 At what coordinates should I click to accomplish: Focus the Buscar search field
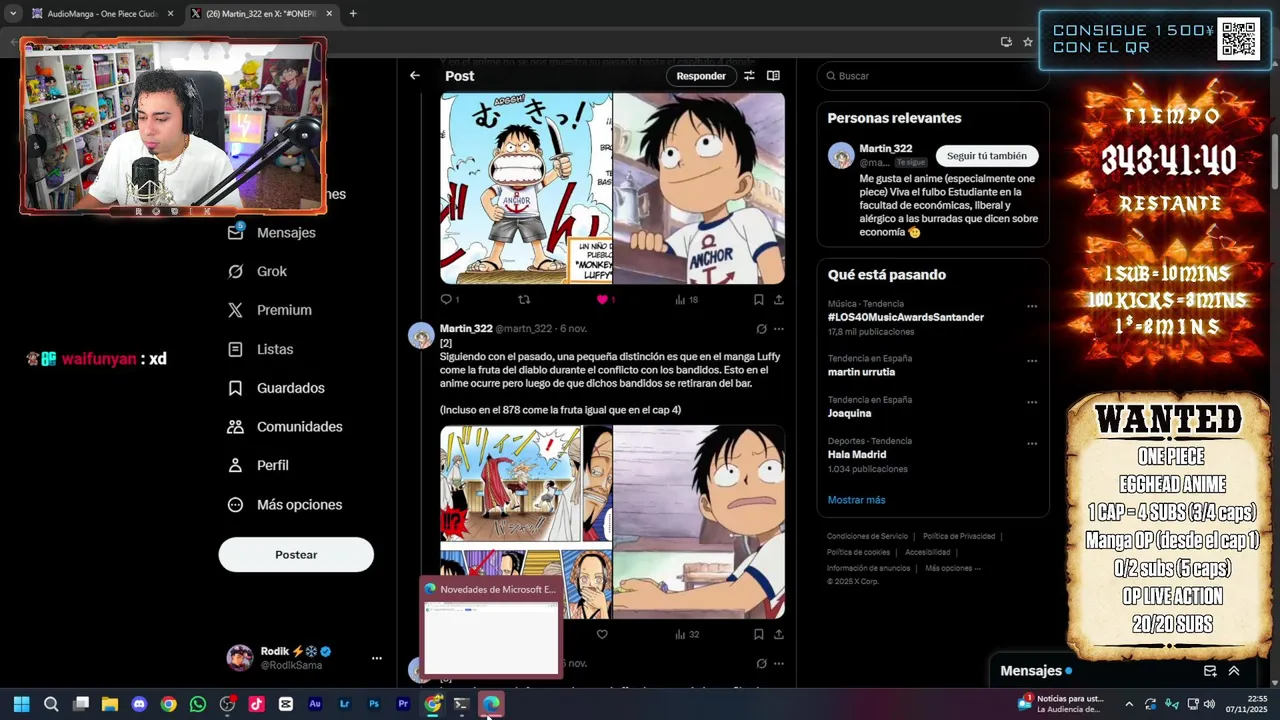[933, 76]
